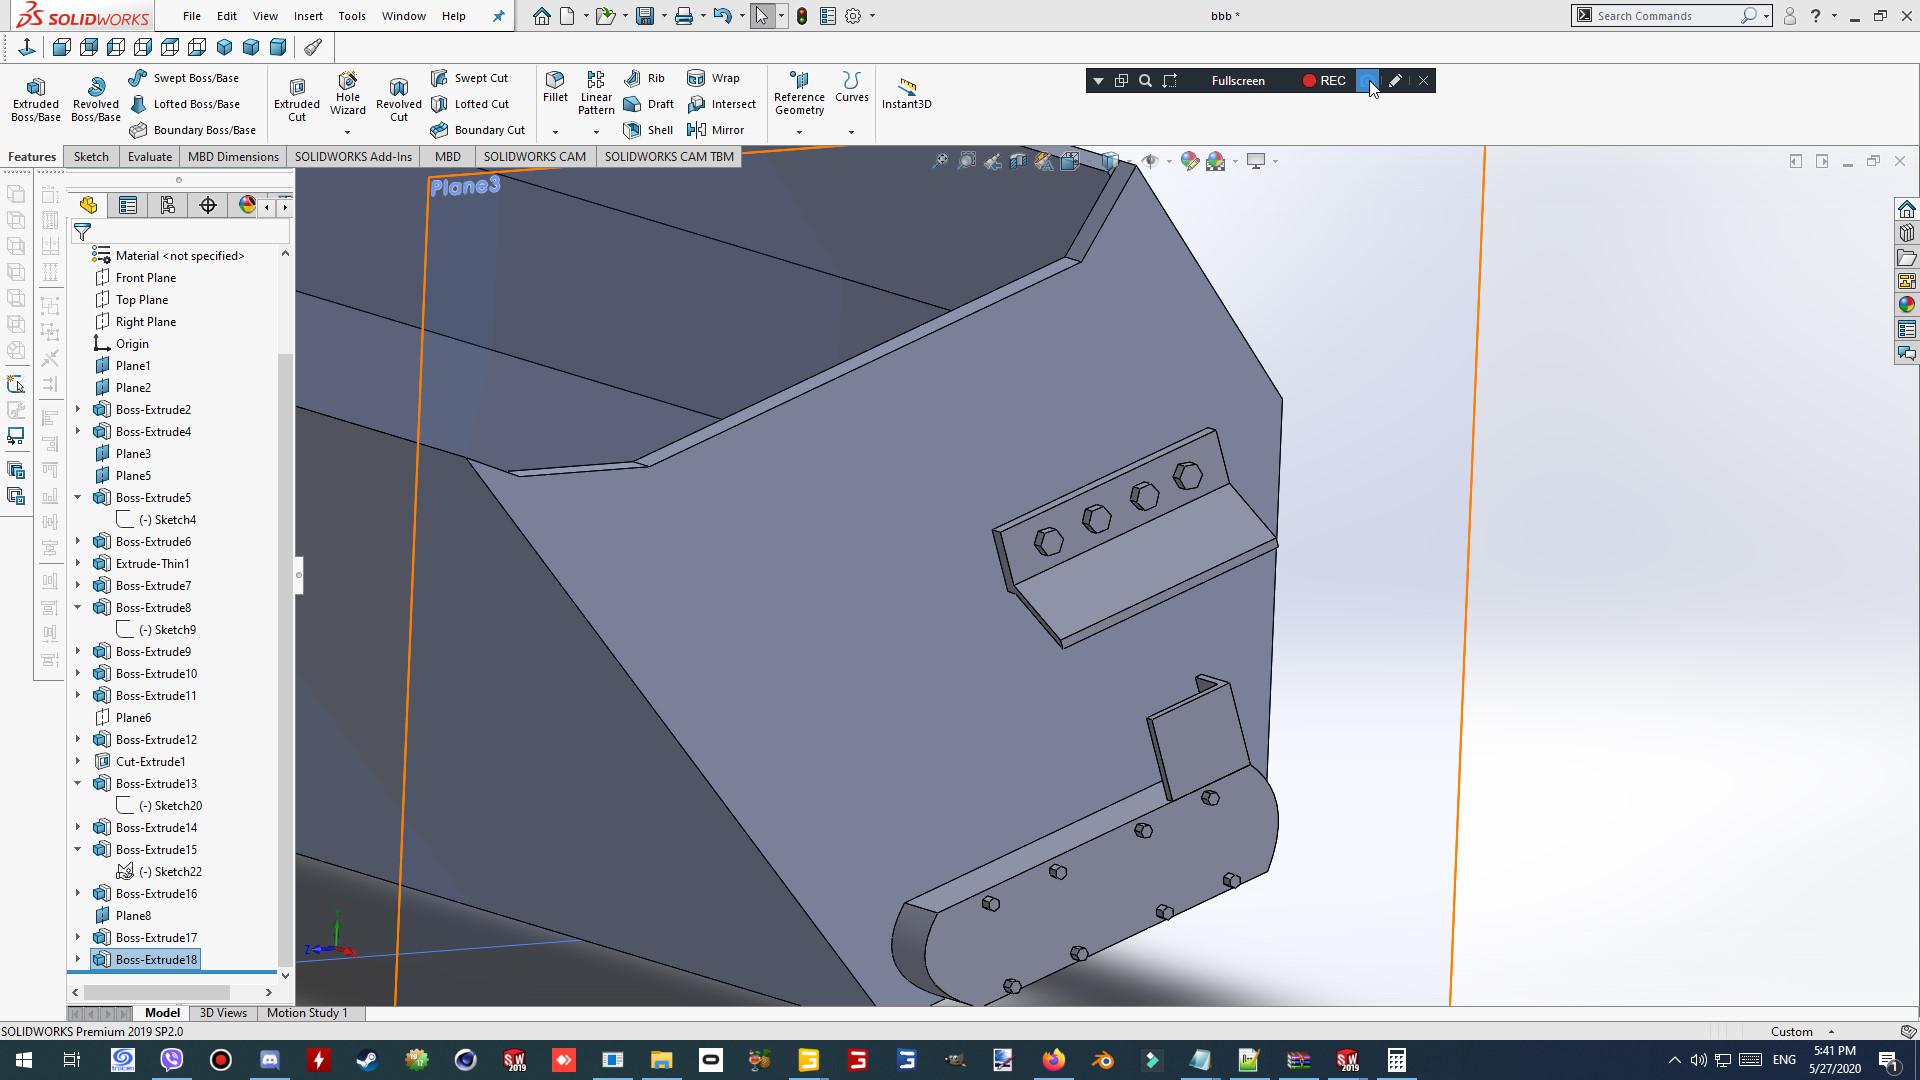This screenshot has width=1920, height=1080.
Task: Select the Swept Cut tool
Action: point(469,78)
